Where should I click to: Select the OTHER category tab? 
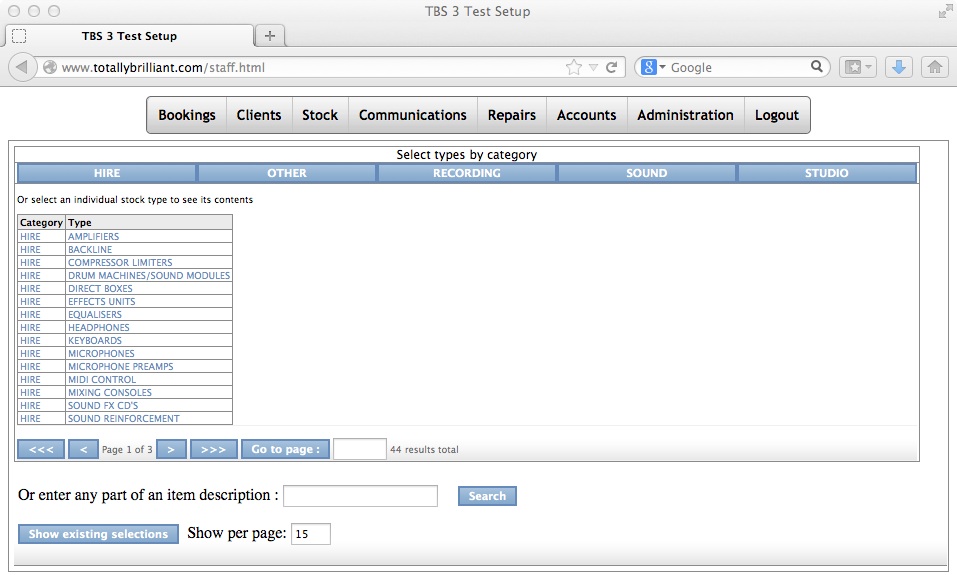[287, 173]
